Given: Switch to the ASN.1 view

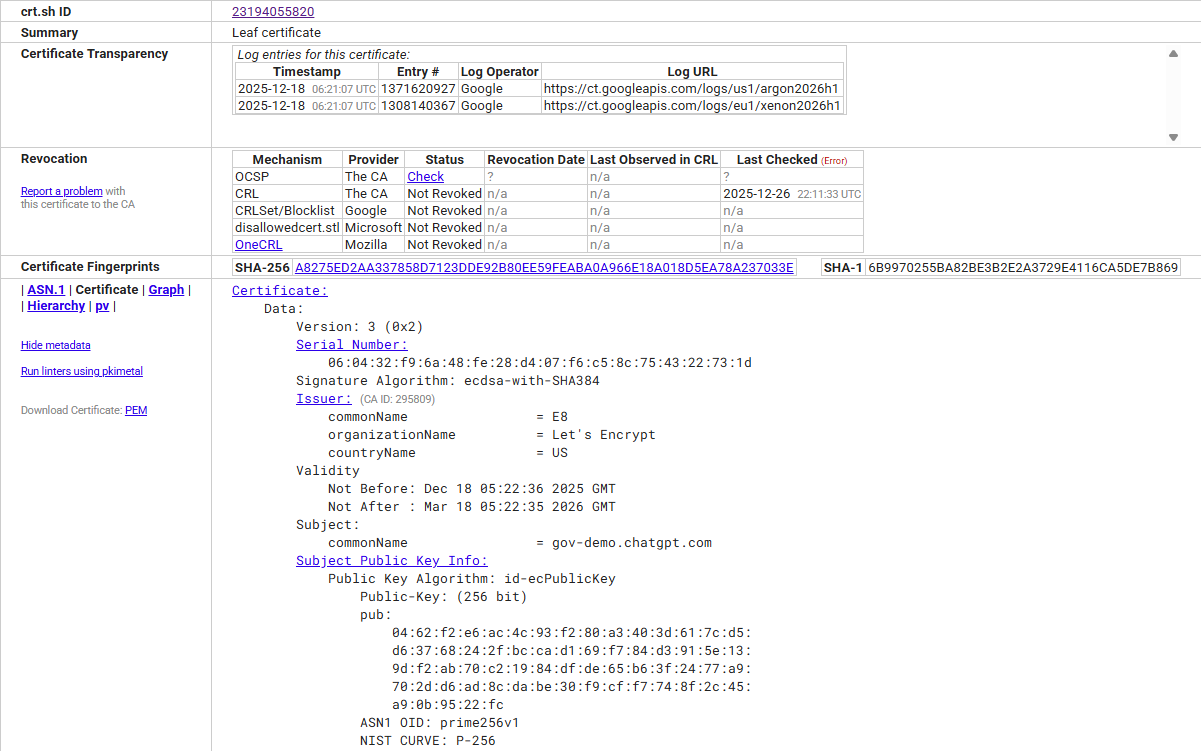Looking at the screenshot, I should (x=46, y=289).
